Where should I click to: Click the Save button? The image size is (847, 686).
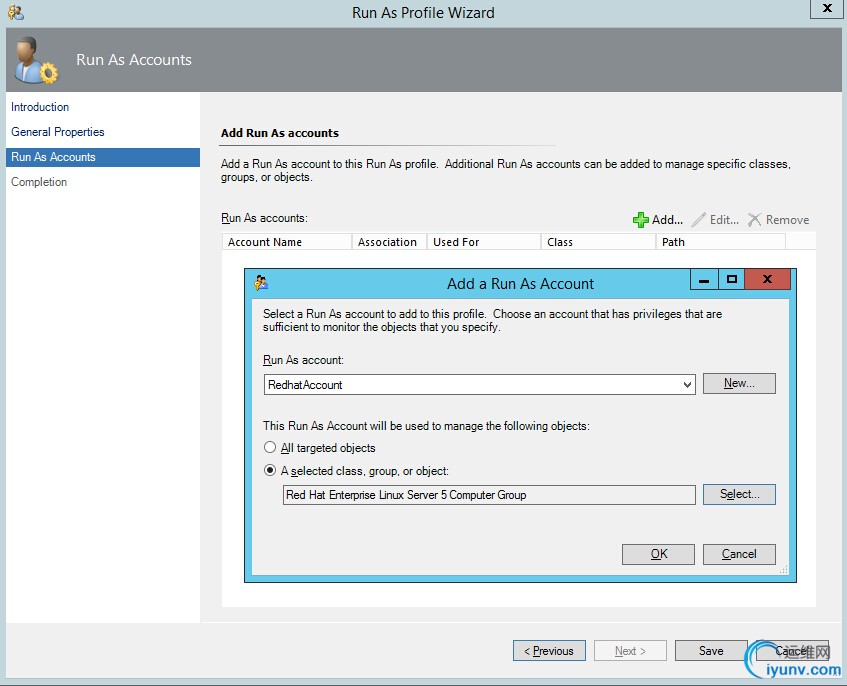pyautogui.click(x=711, y=651)
